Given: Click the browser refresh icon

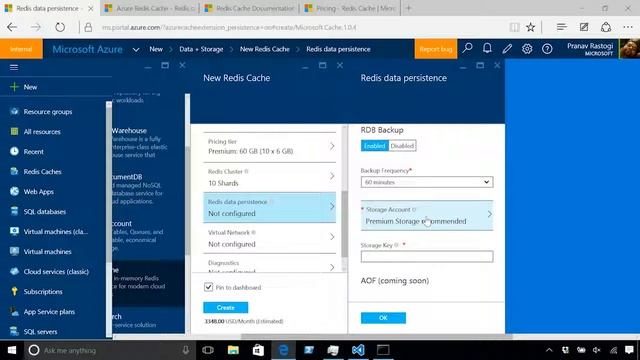Looking at the screenshot, I should pos(60,27).
